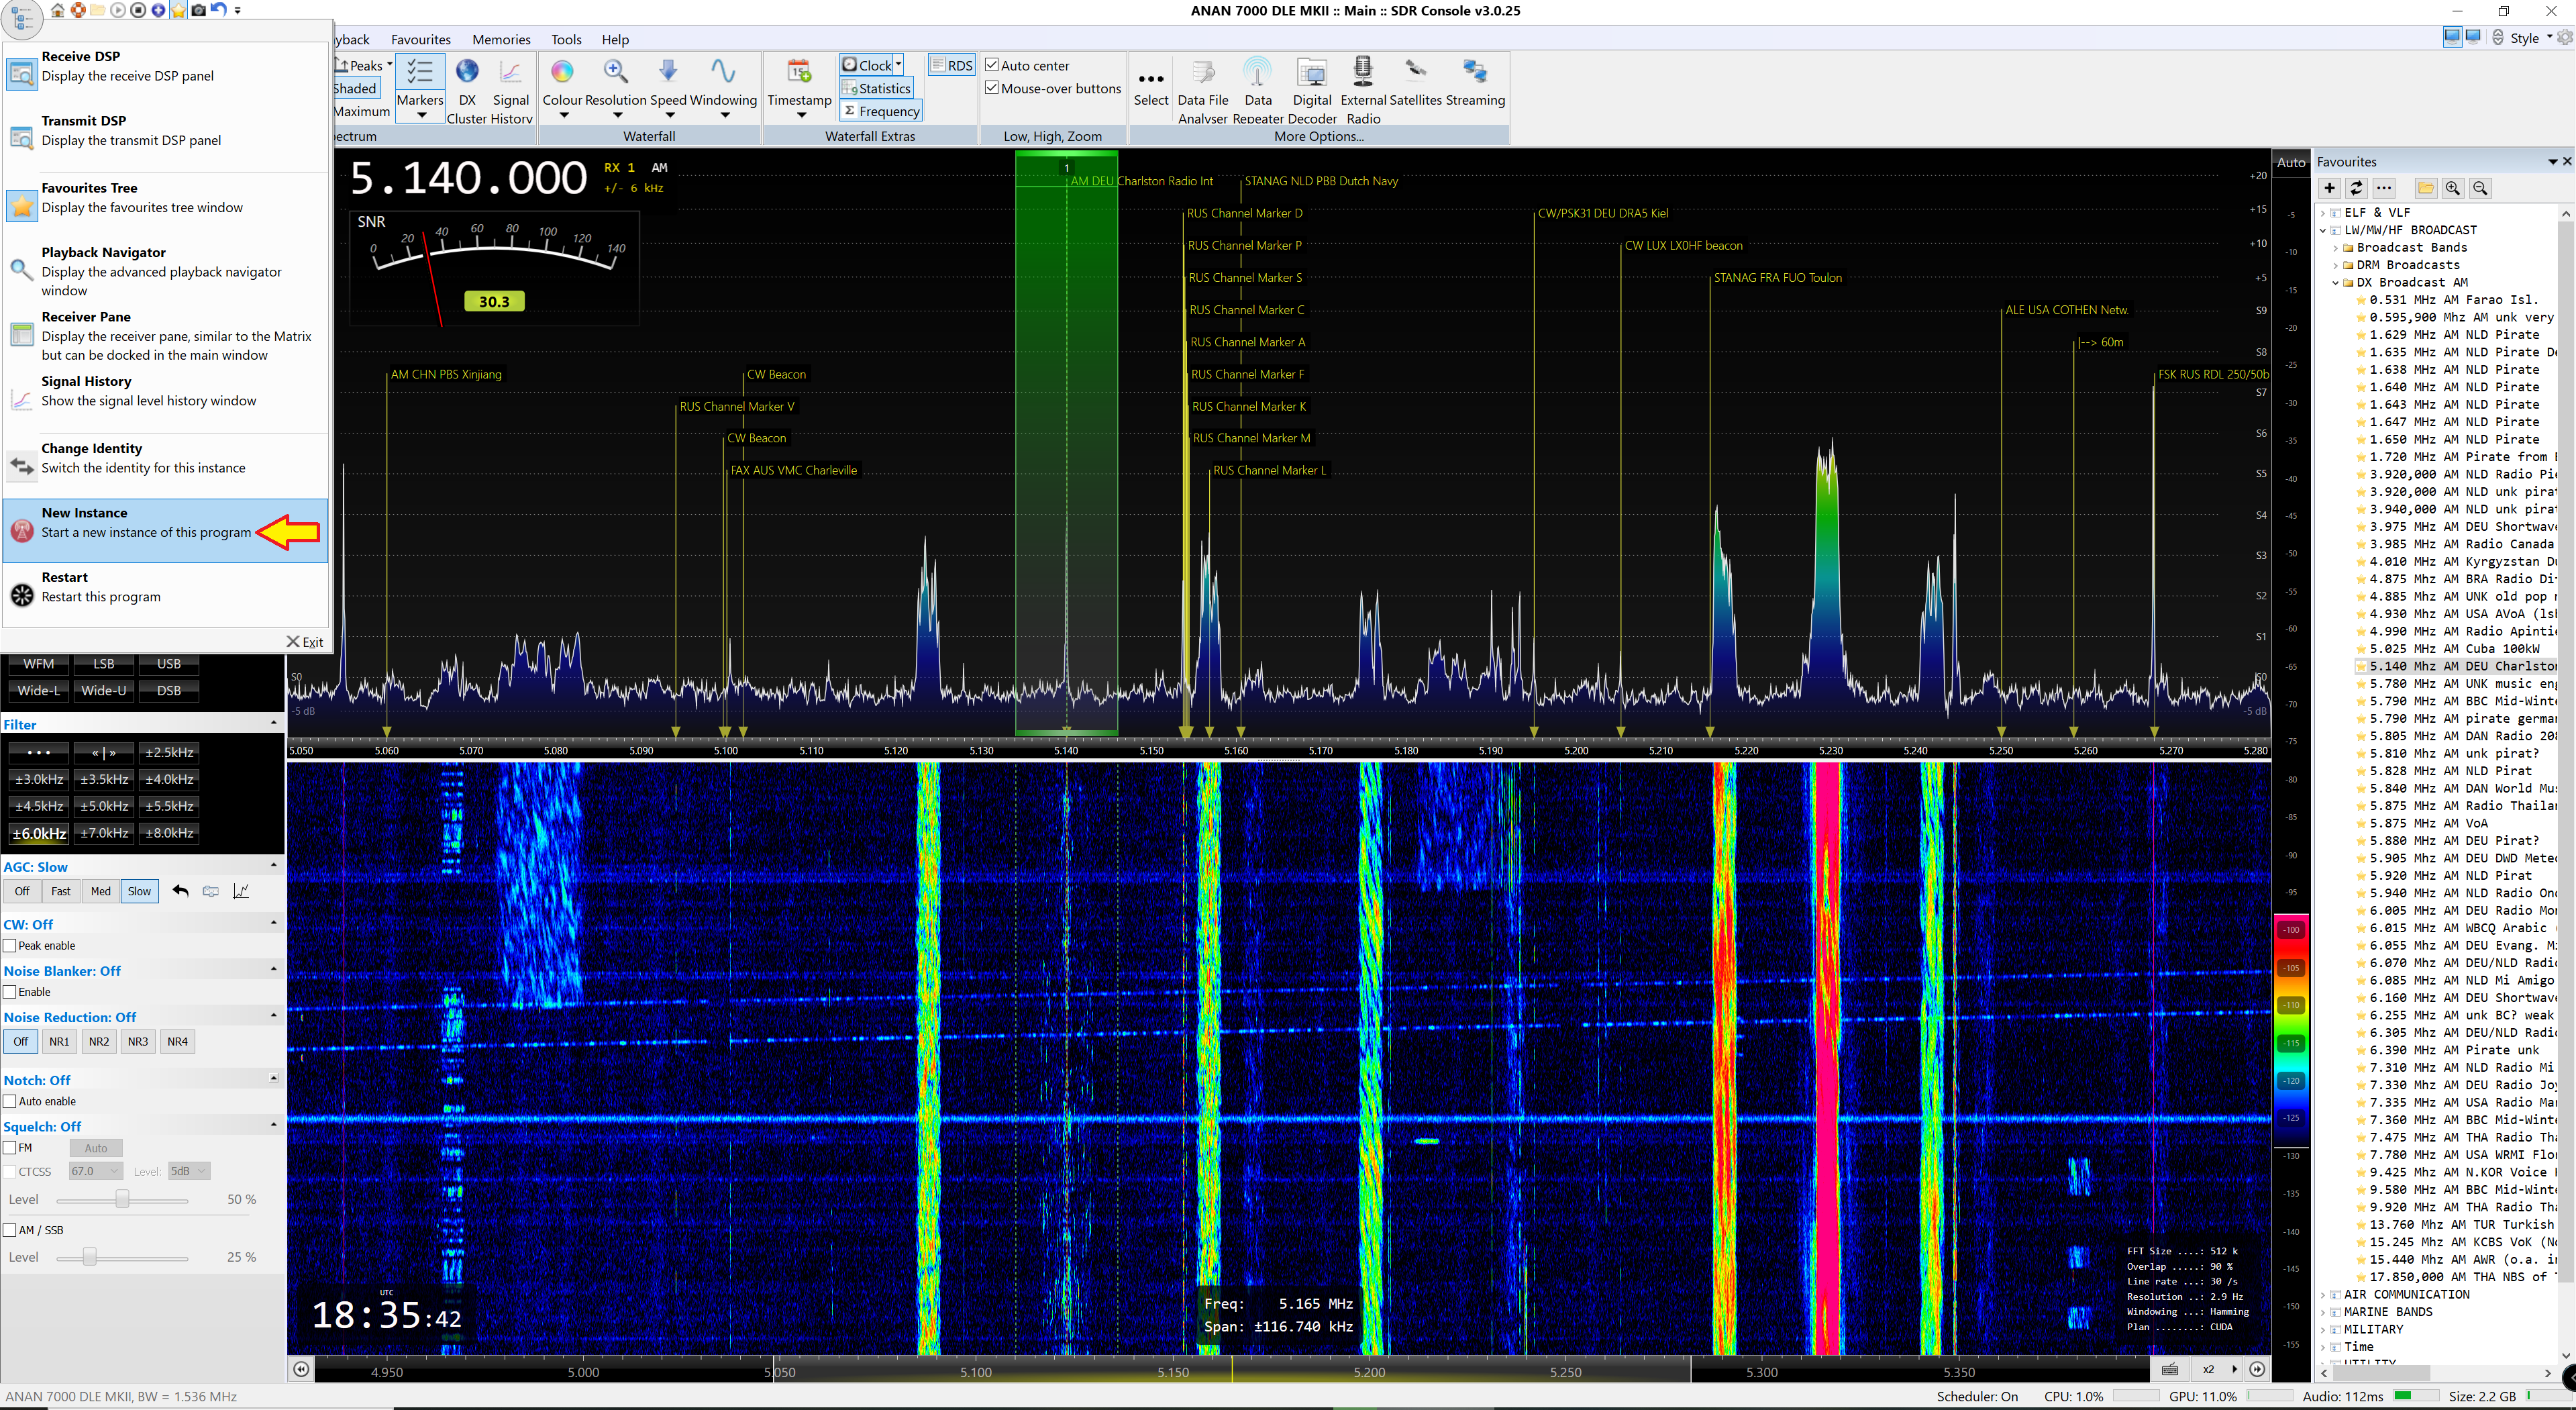Set AGC to Fast
The height and width of the screenshot is (1410, 2576).
click(x=61, y=891)
